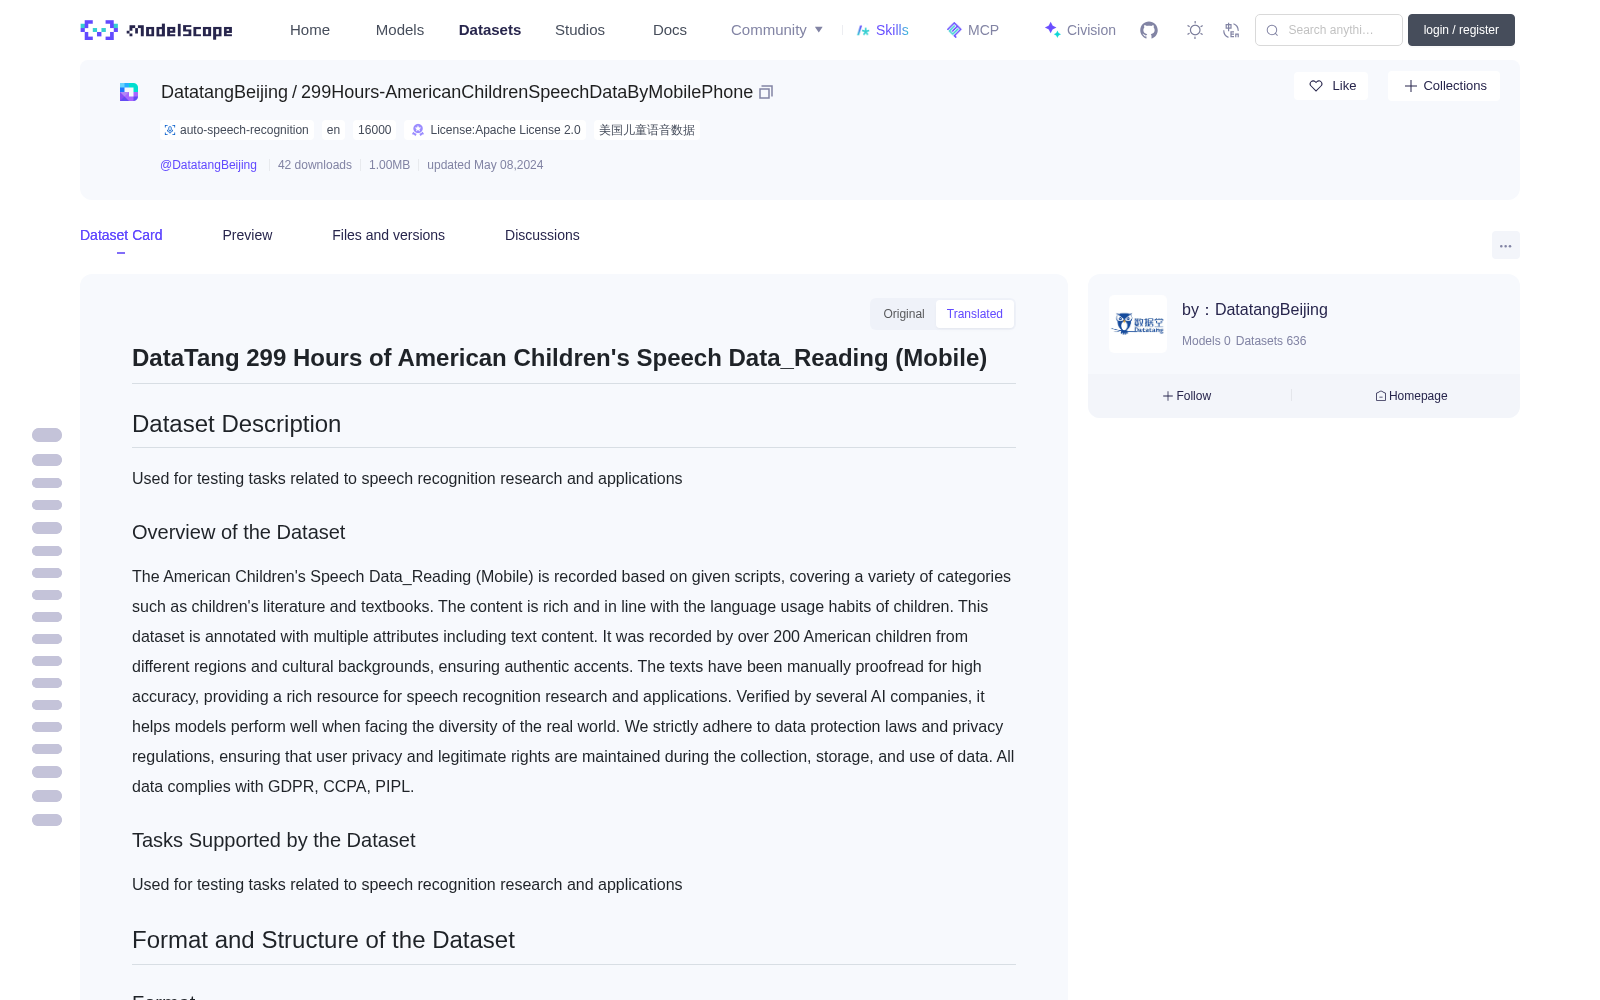Click the dataset avatar icon beside the title
The width and height of the screenshot is (1600, 1000).
tap(129, 92)
